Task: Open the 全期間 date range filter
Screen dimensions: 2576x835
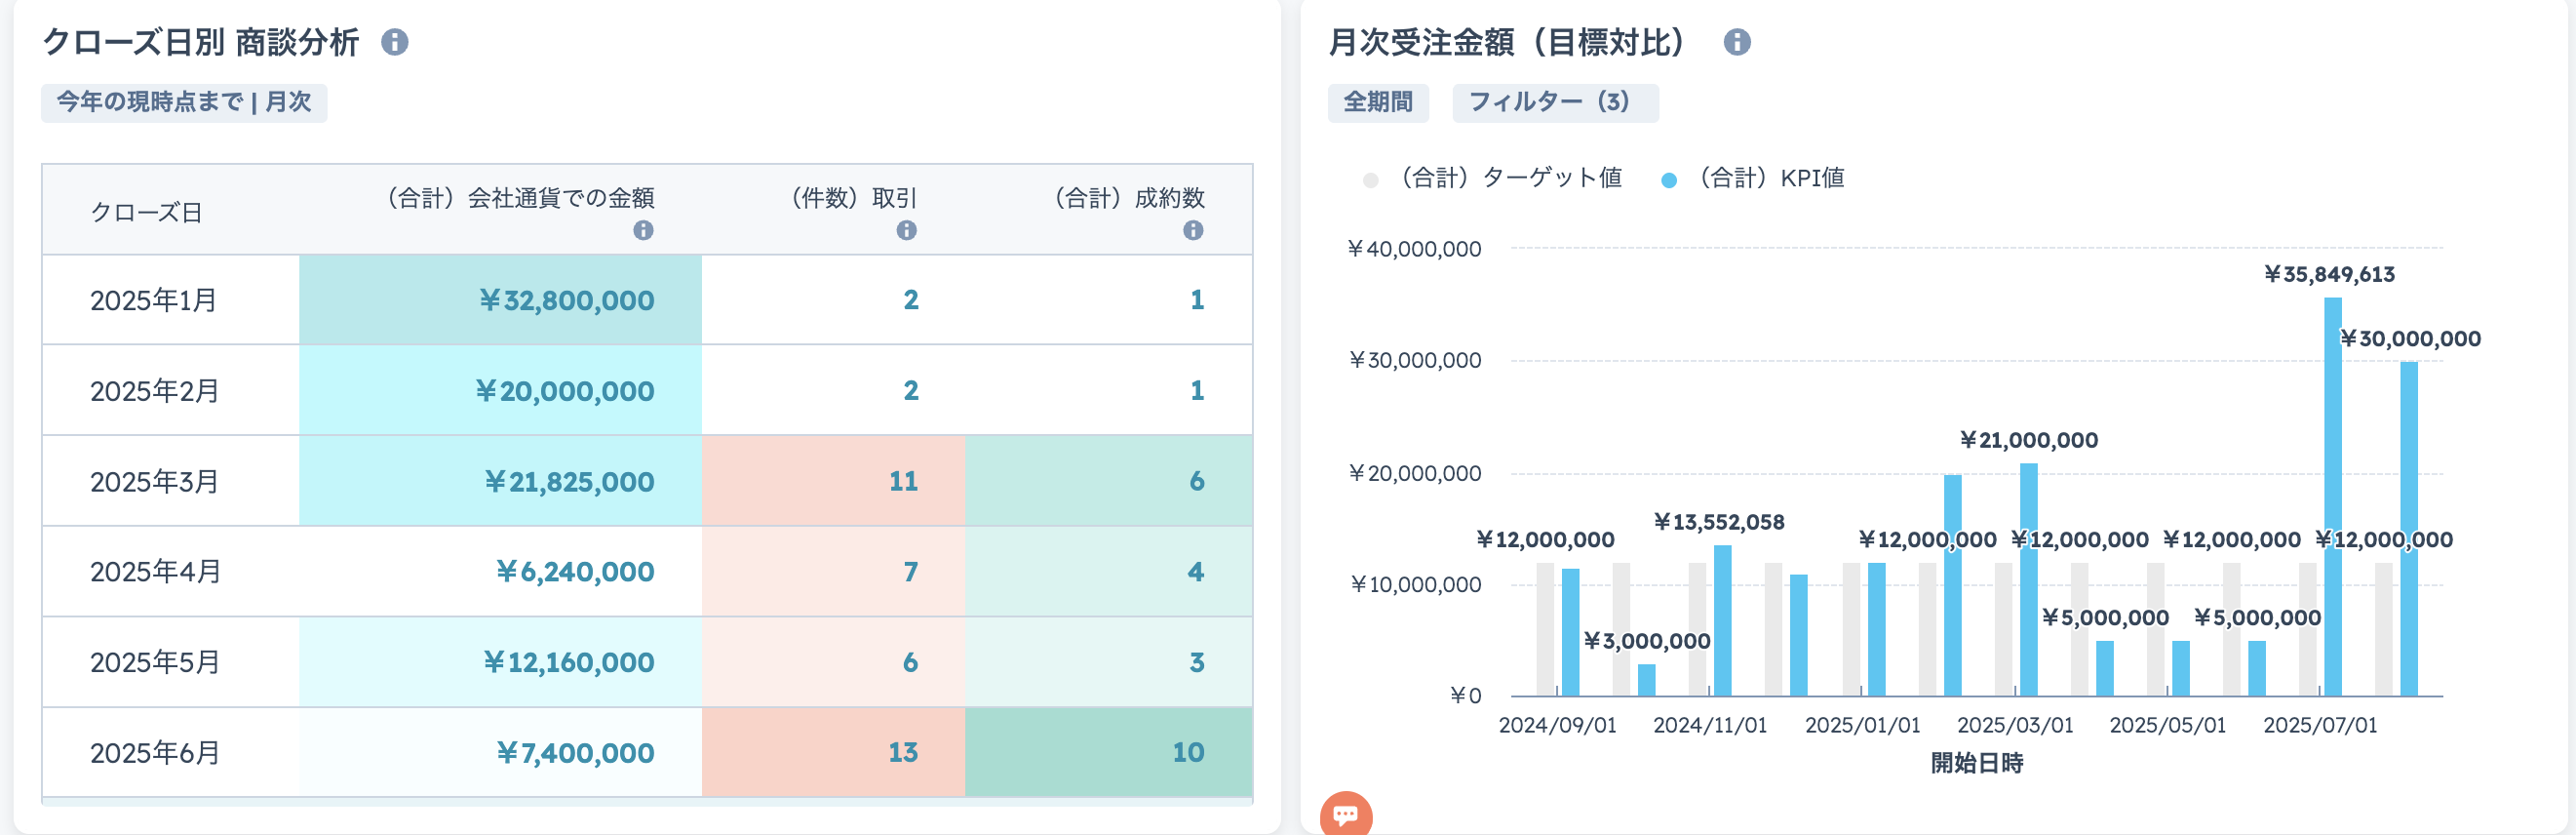Action: tap(1377, 103)
